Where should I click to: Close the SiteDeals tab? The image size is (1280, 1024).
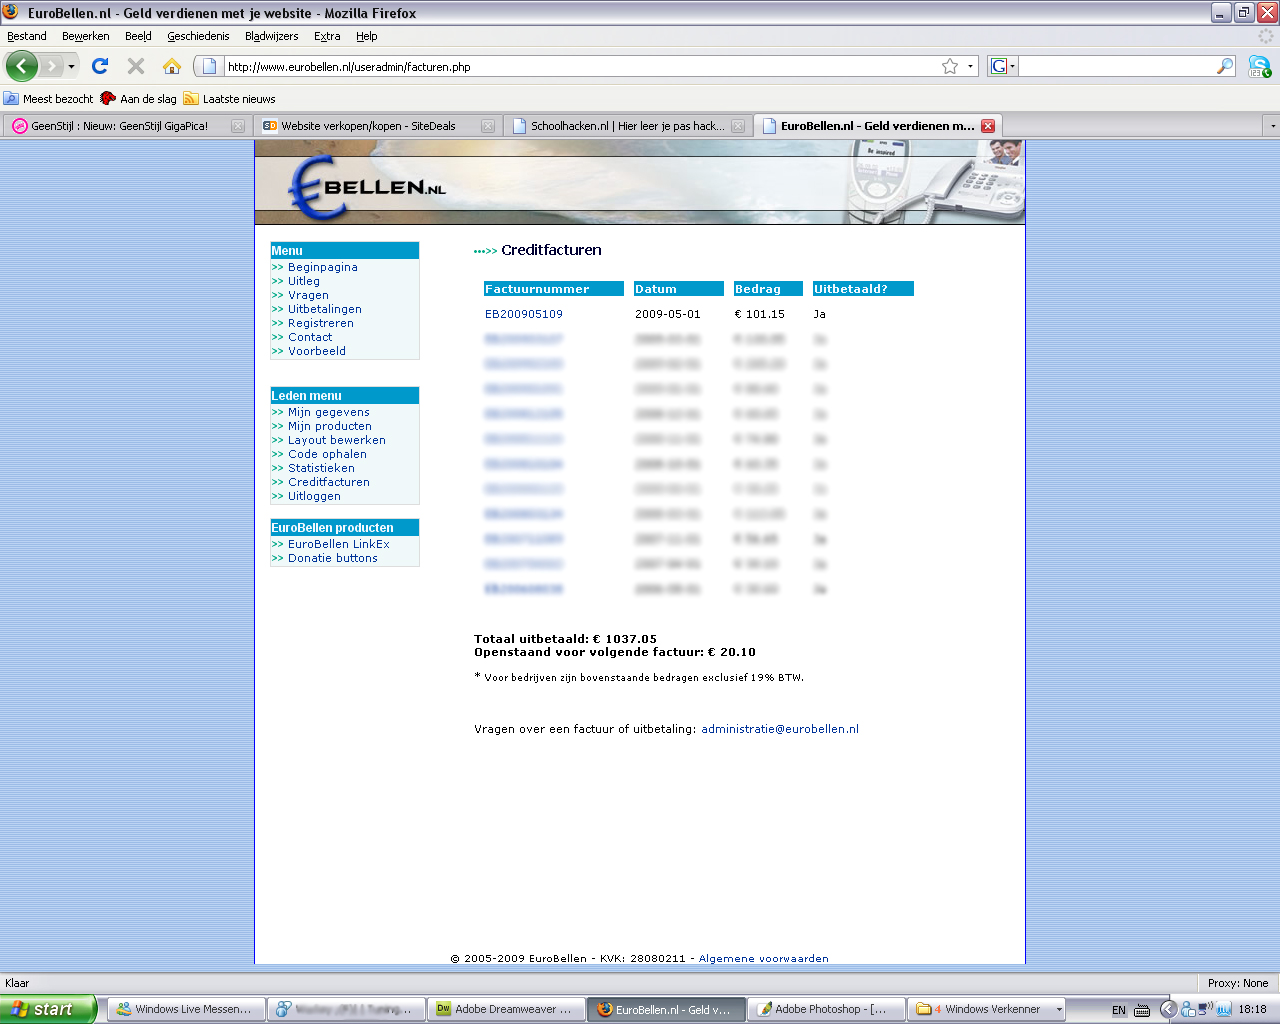coord(488,126)
